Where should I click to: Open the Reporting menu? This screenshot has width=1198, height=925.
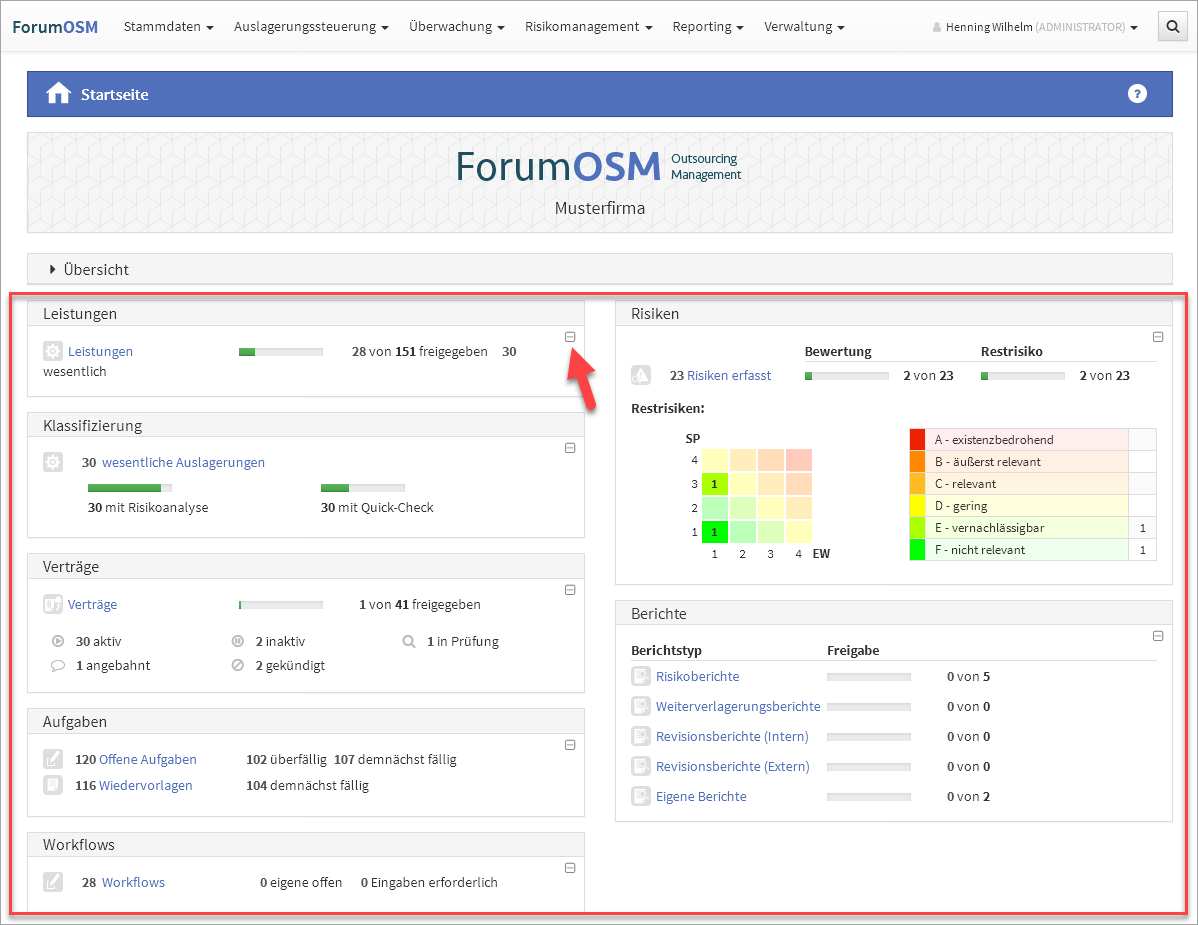coord(707,27)
